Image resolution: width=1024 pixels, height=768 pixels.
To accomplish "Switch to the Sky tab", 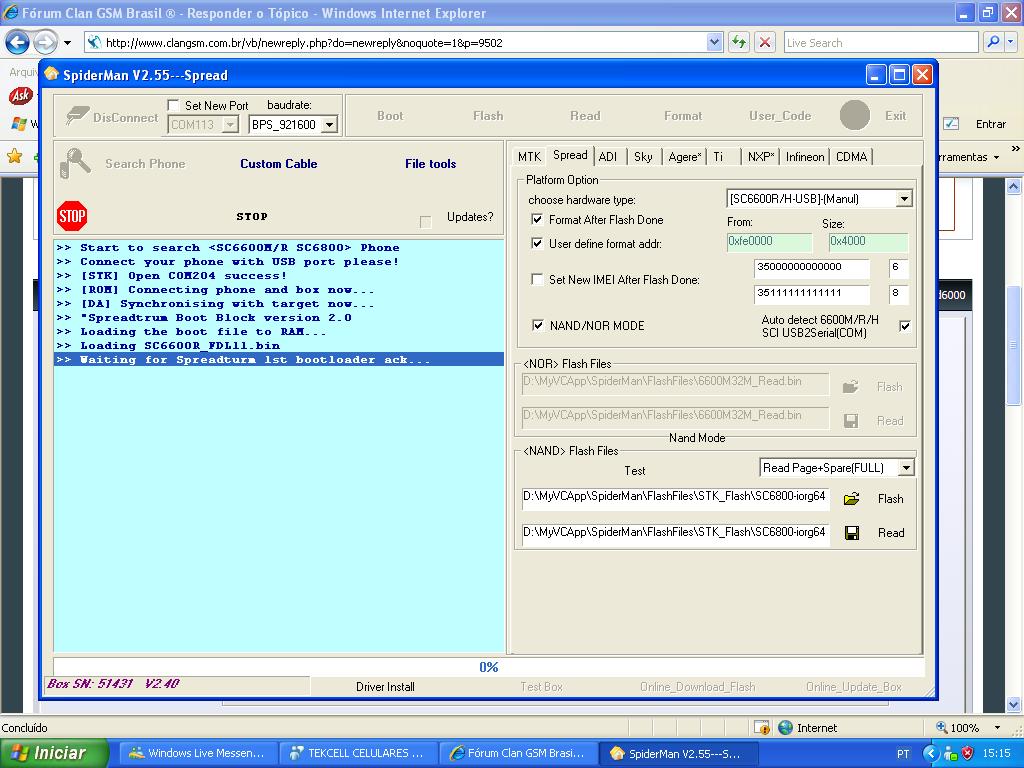I will [643, 157].
